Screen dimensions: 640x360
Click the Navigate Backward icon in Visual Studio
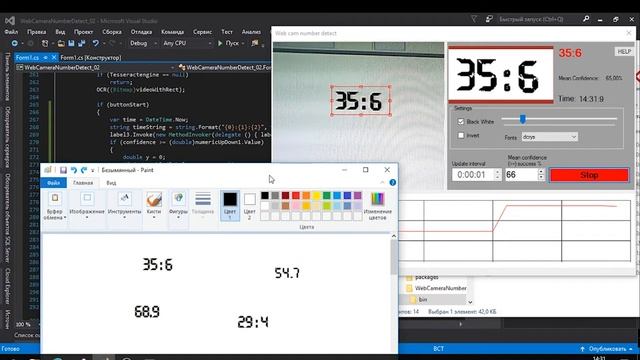[15, 43]
